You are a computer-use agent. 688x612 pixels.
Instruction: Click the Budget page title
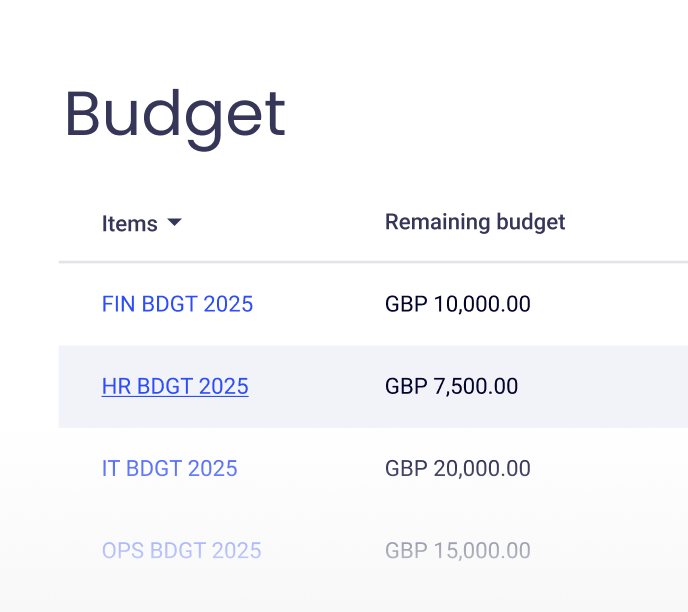tap(175, 114)
